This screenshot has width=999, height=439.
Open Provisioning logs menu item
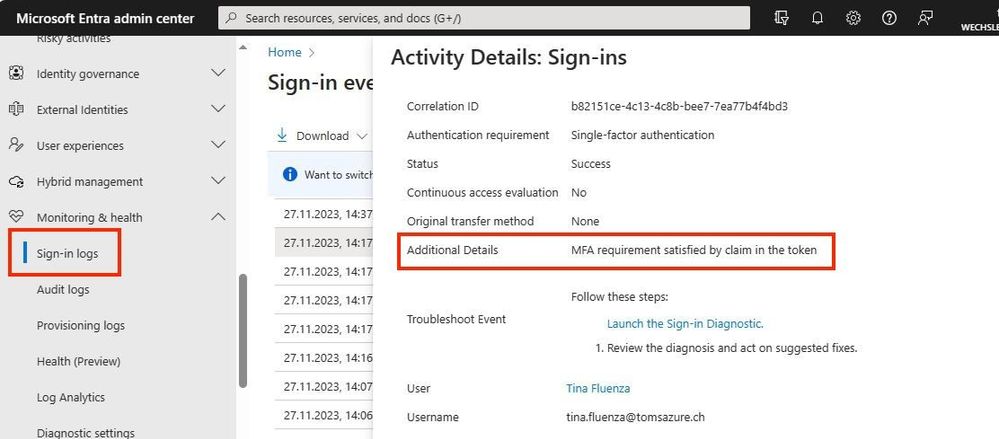click(x=81, y=325)
